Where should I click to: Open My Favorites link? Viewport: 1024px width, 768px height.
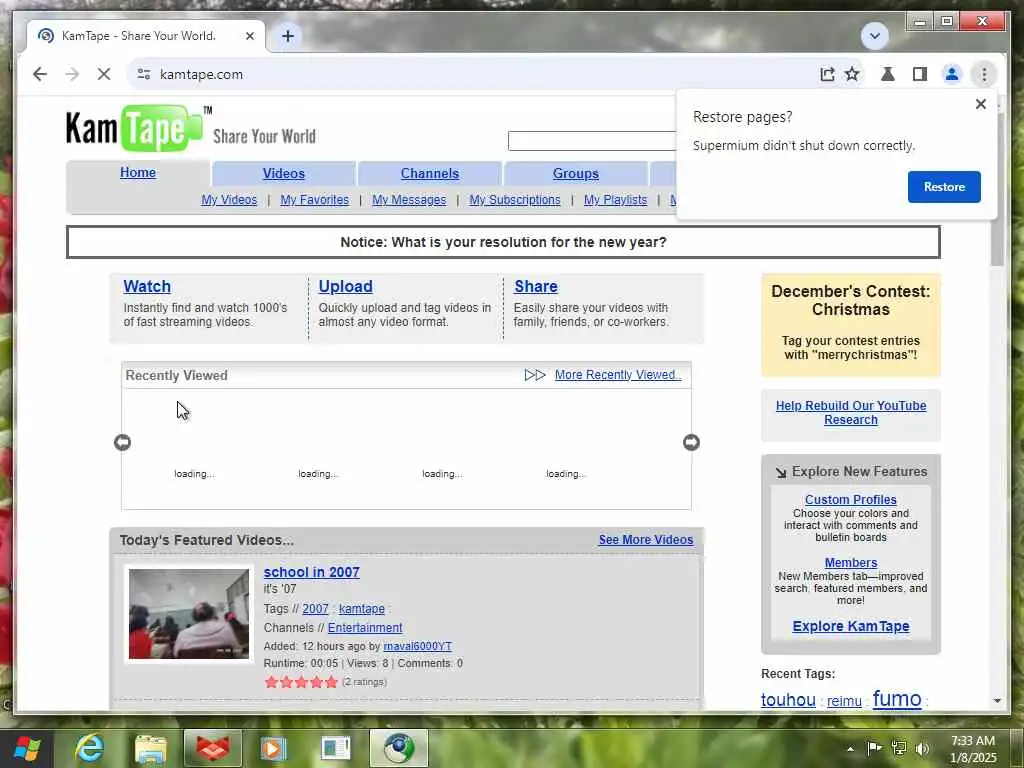pos(315,200)
